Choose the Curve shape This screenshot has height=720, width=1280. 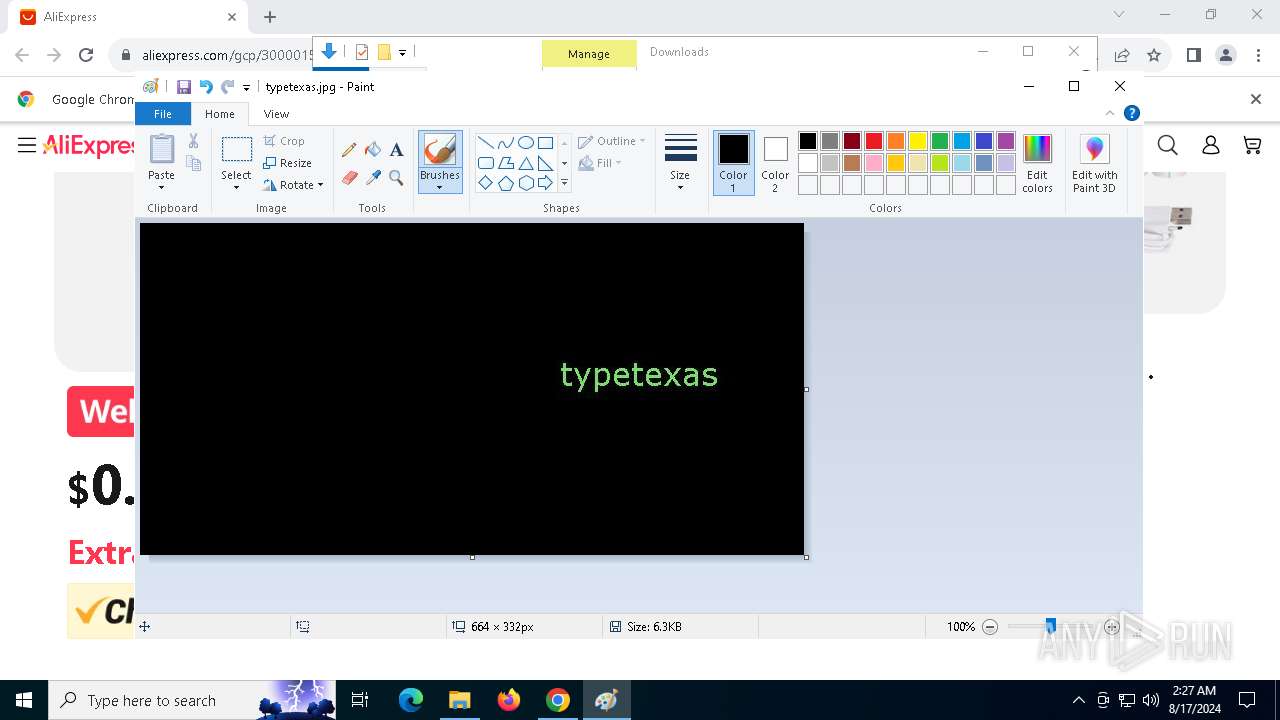(x=505, y=142)
